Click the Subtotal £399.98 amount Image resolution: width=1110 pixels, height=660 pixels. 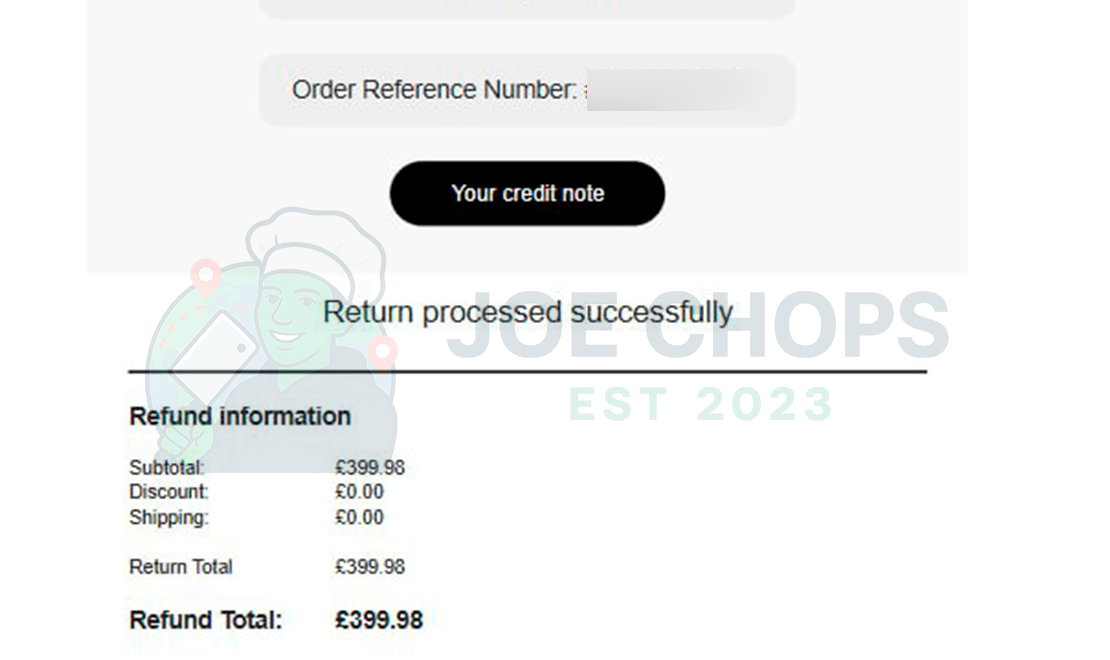point(369,466)
